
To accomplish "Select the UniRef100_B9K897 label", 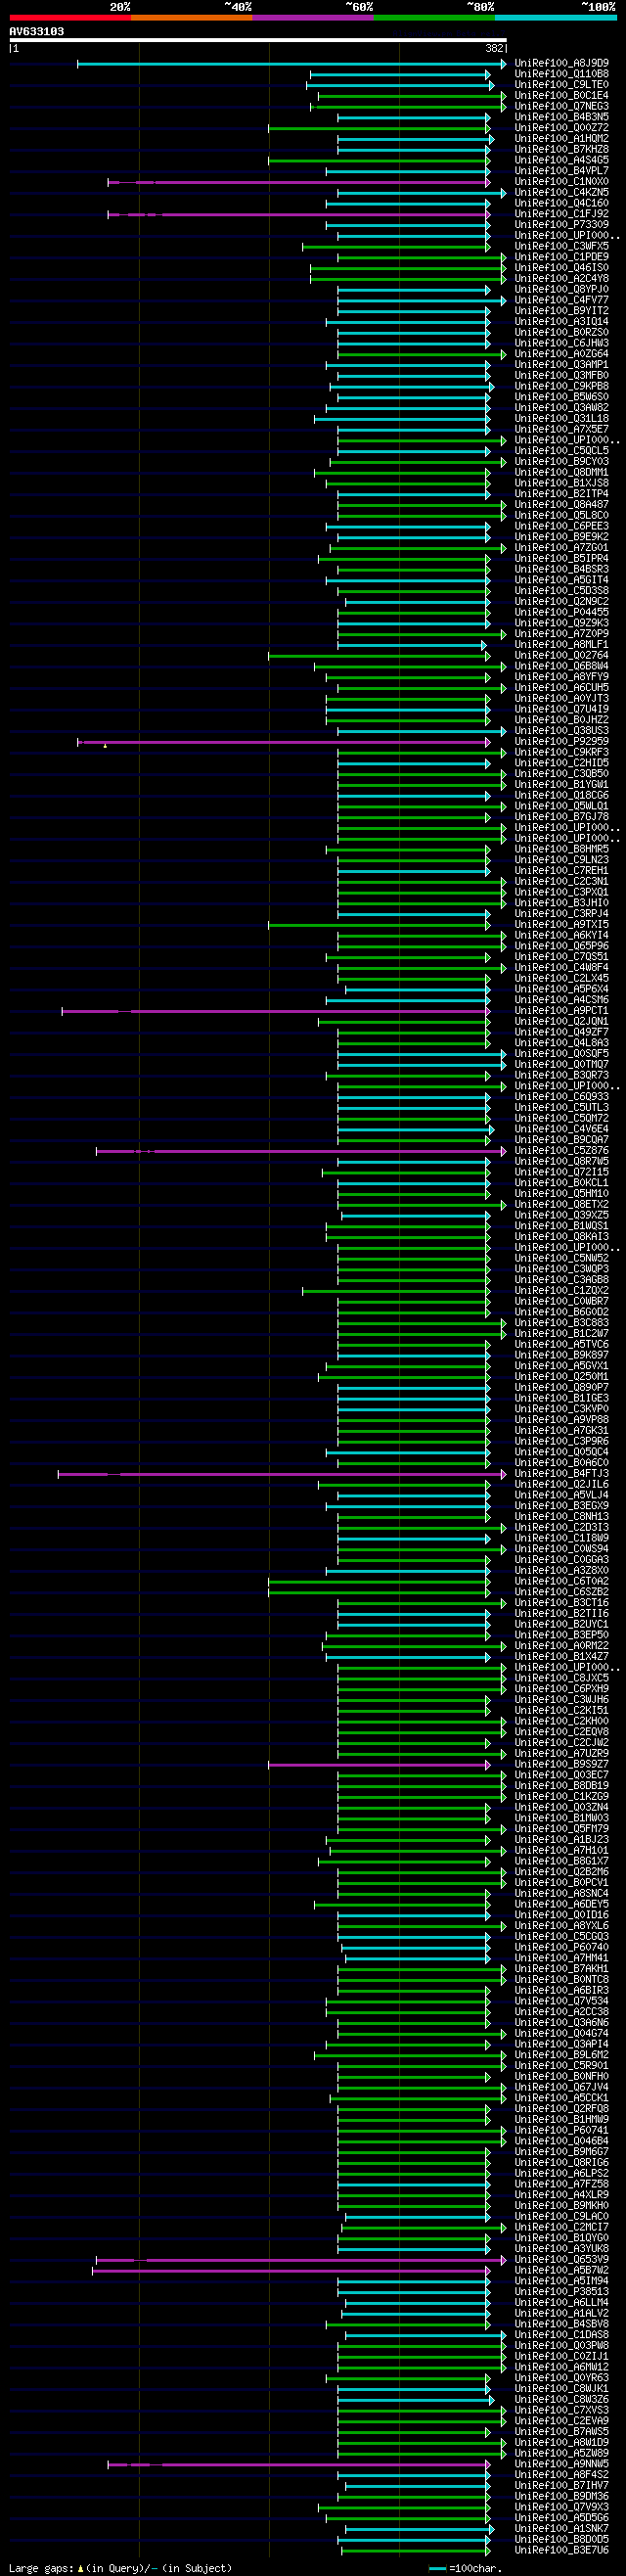I will coord(561,1356).
